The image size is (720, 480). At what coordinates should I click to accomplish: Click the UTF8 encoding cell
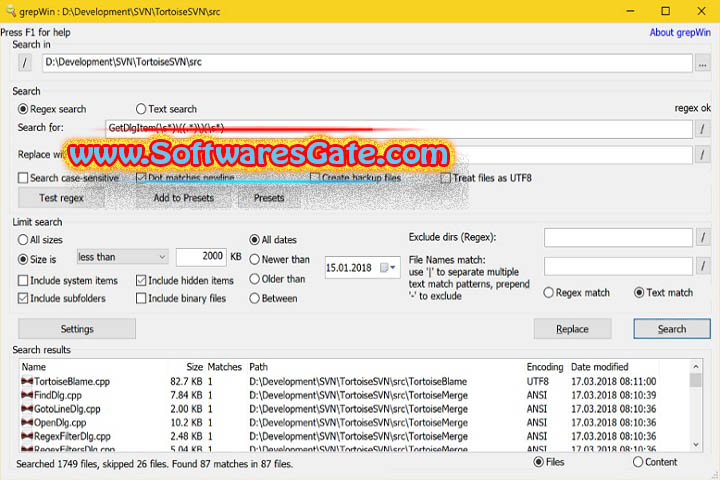click(538, 381)
